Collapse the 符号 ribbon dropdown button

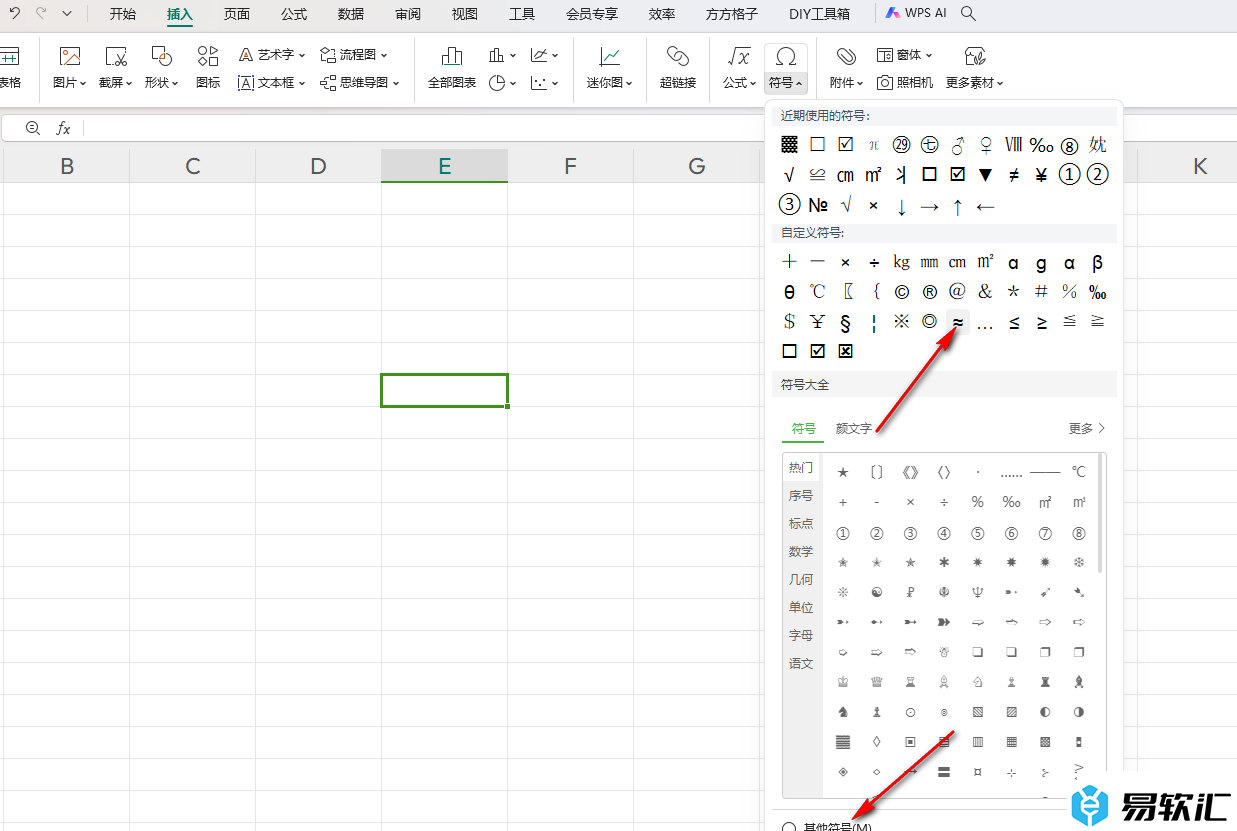click(786, 83)
